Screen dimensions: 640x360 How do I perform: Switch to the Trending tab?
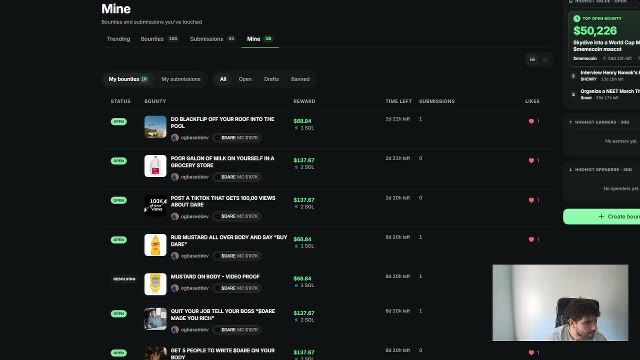coord(118,39)
